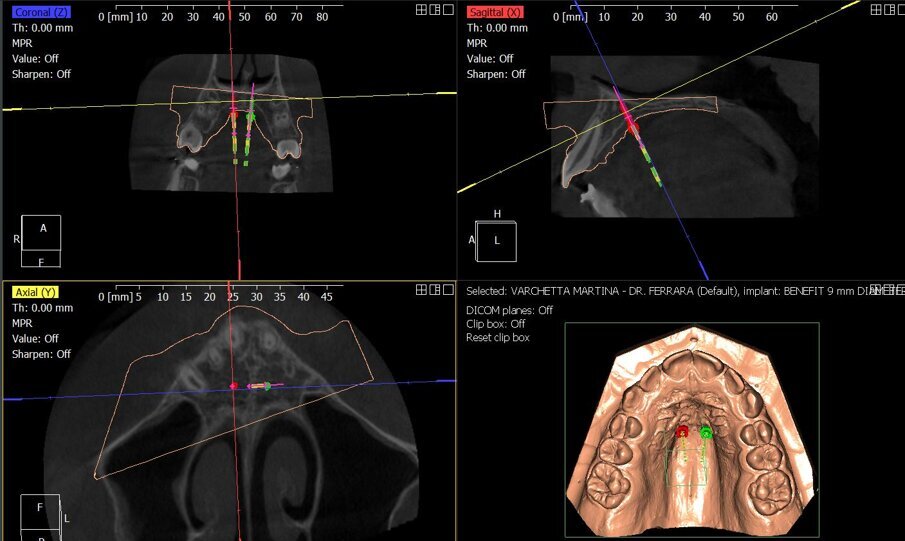This screenshot has width=905, height=541.
Task: Click the Sagittal pane orientation cube
Action: pyautogui.click(x=496, y=241)
